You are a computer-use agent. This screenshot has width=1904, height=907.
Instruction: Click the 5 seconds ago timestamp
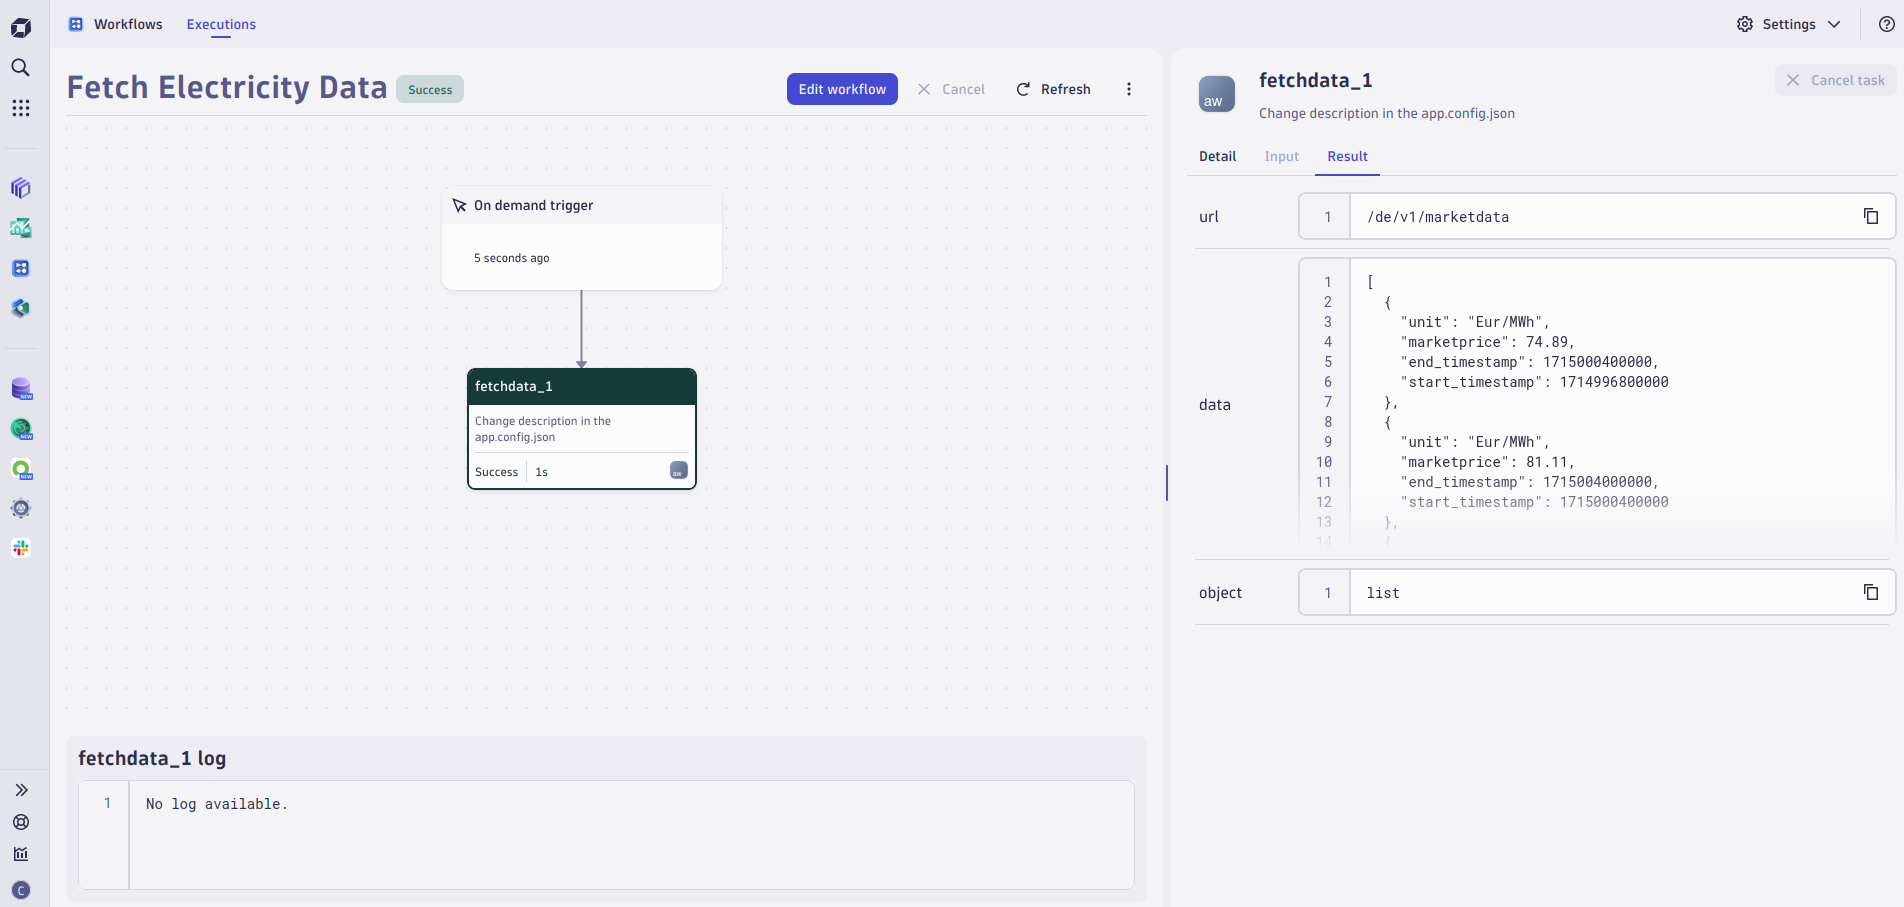(512, 258)
